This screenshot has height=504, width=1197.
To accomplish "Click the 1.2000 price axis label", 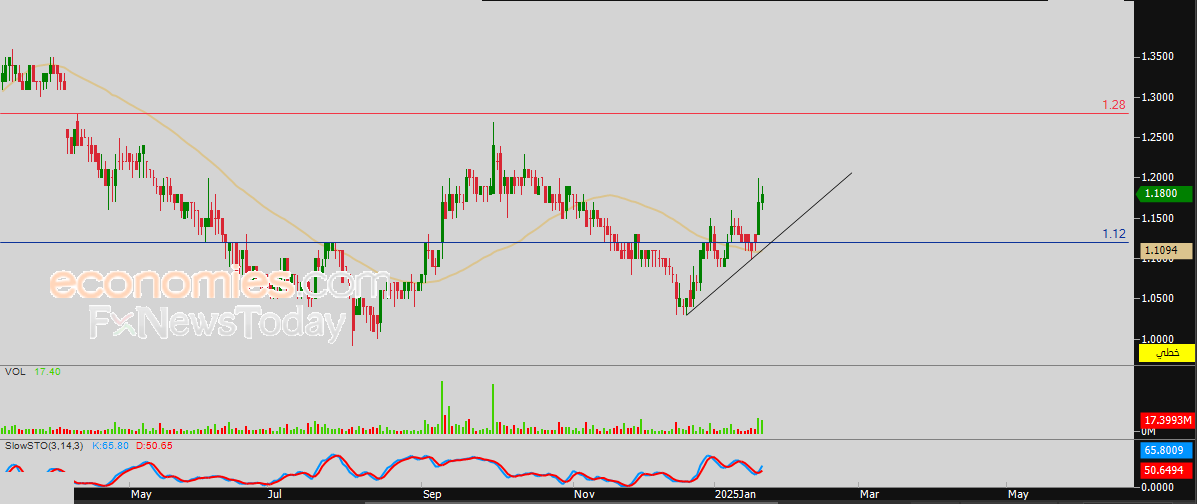I will click(x=1158, y=177).
